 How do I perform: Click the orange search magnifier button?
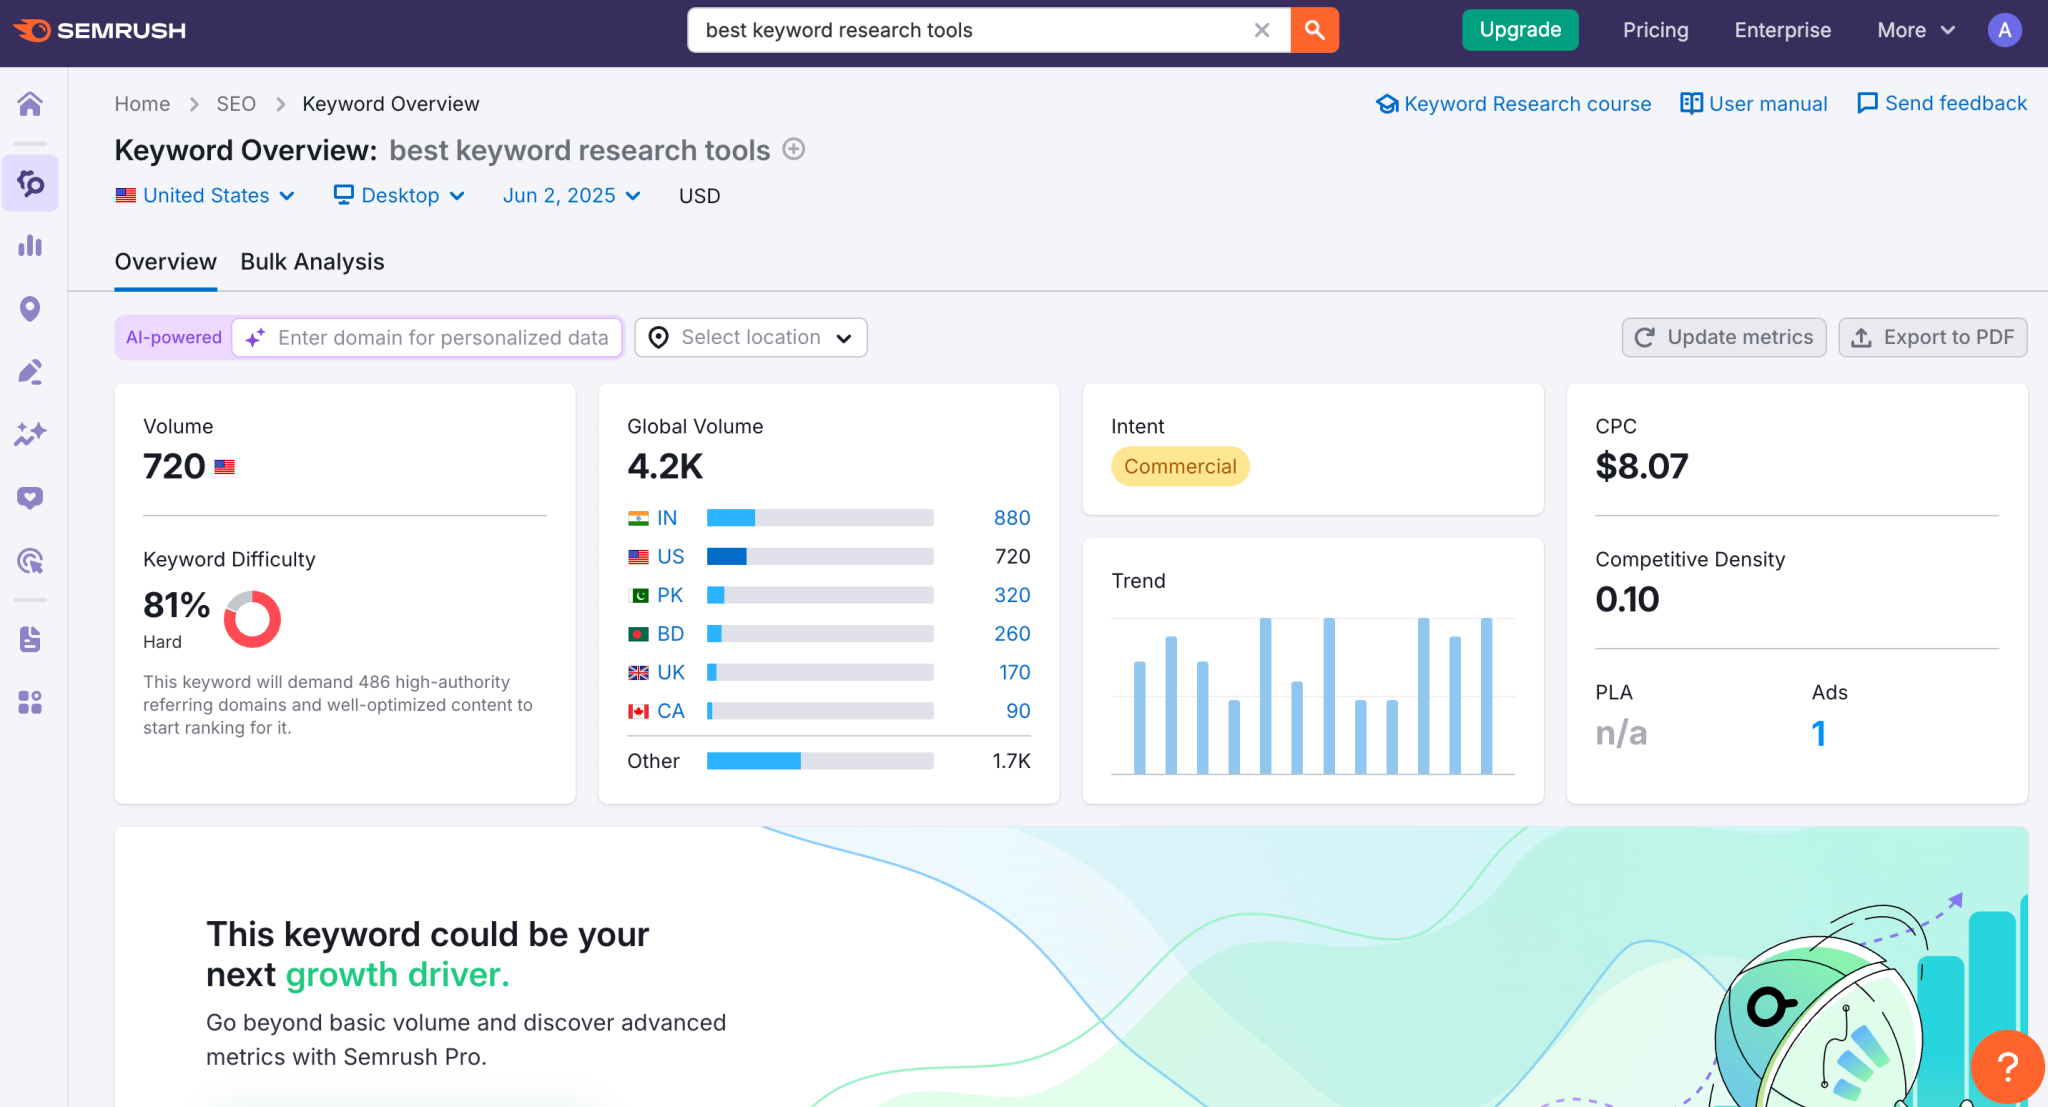pyautogui.click(x=1313, y=30)
